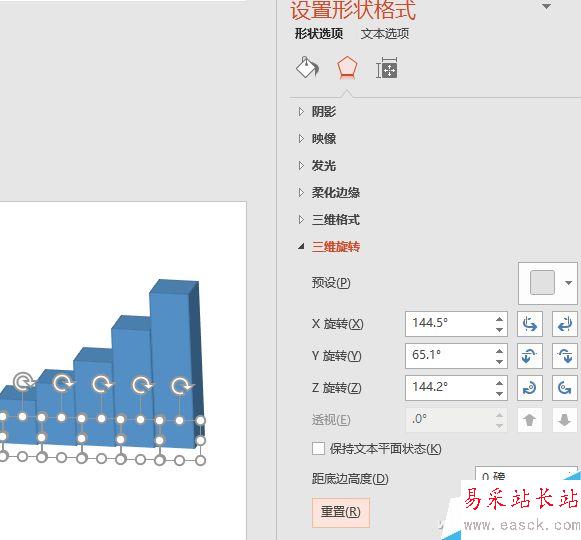Image resolution: width=581 pixels, height=540 pixels.
Task: Click the perspective narrow up-arrow button
Action: [x=529, y=420]
